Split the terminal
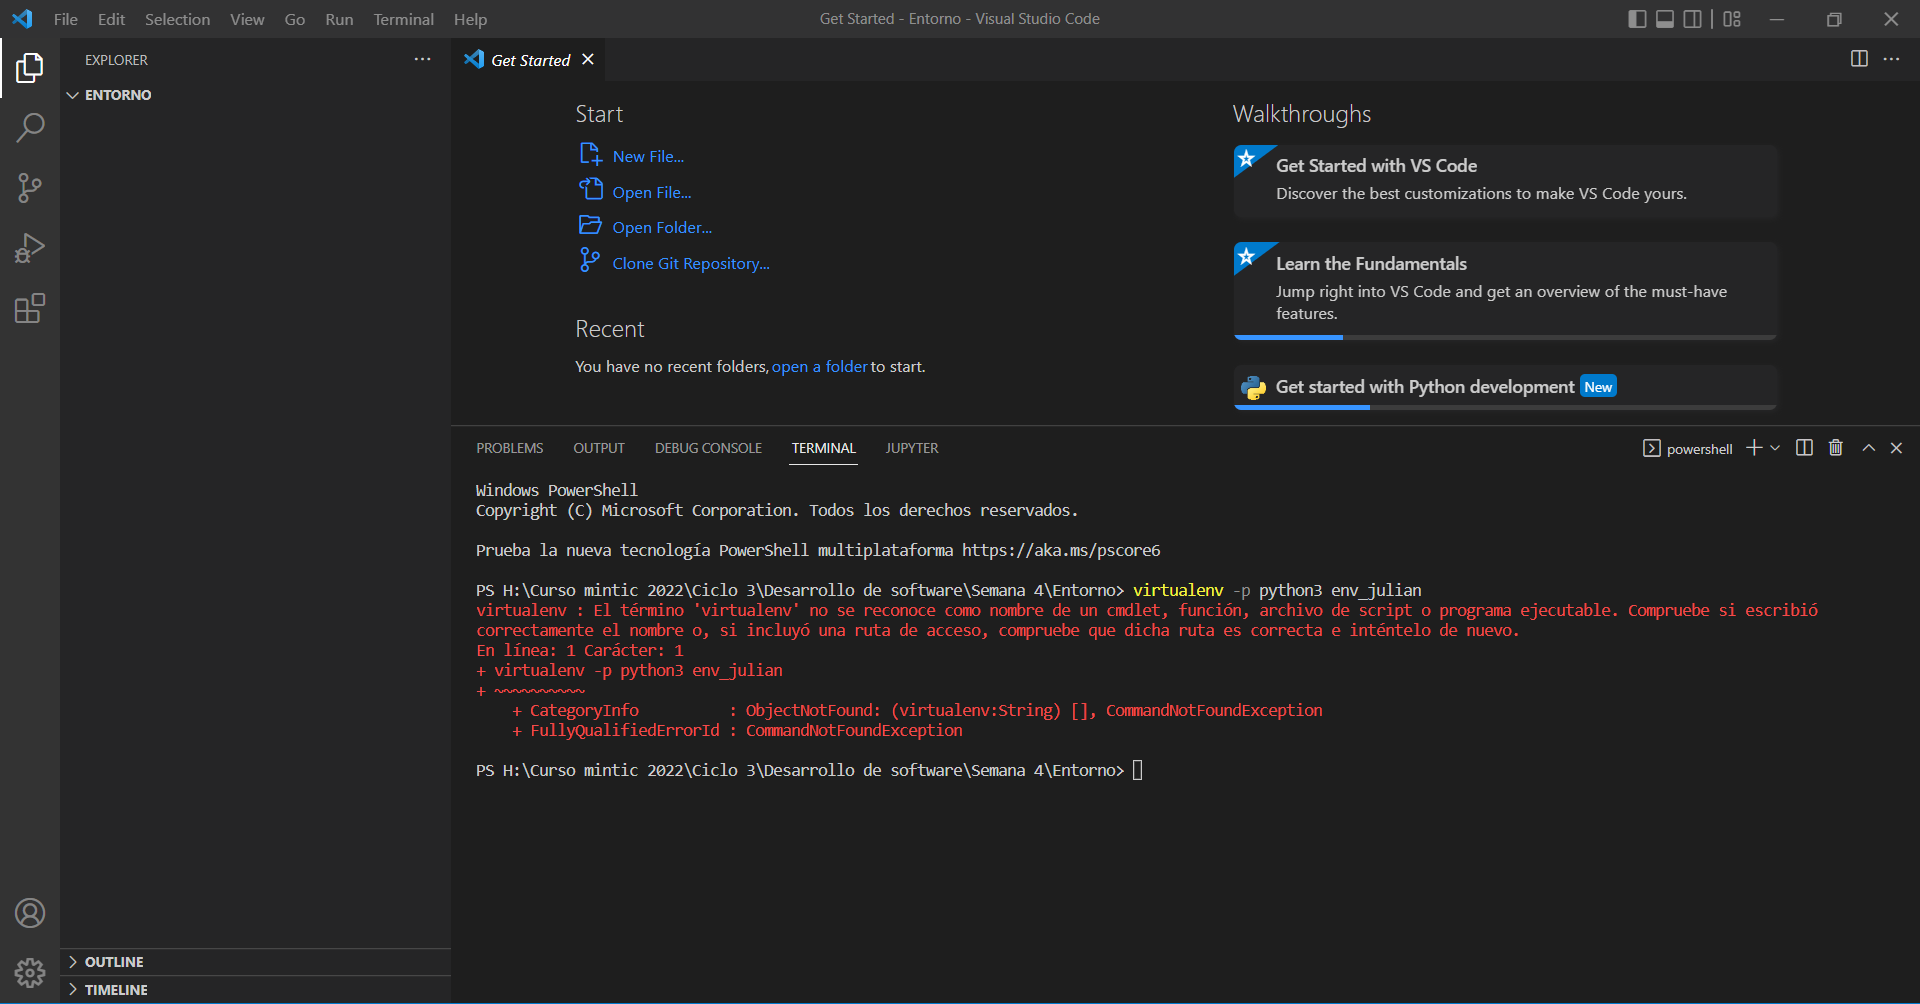1920x1004 pixels. 1803,447
